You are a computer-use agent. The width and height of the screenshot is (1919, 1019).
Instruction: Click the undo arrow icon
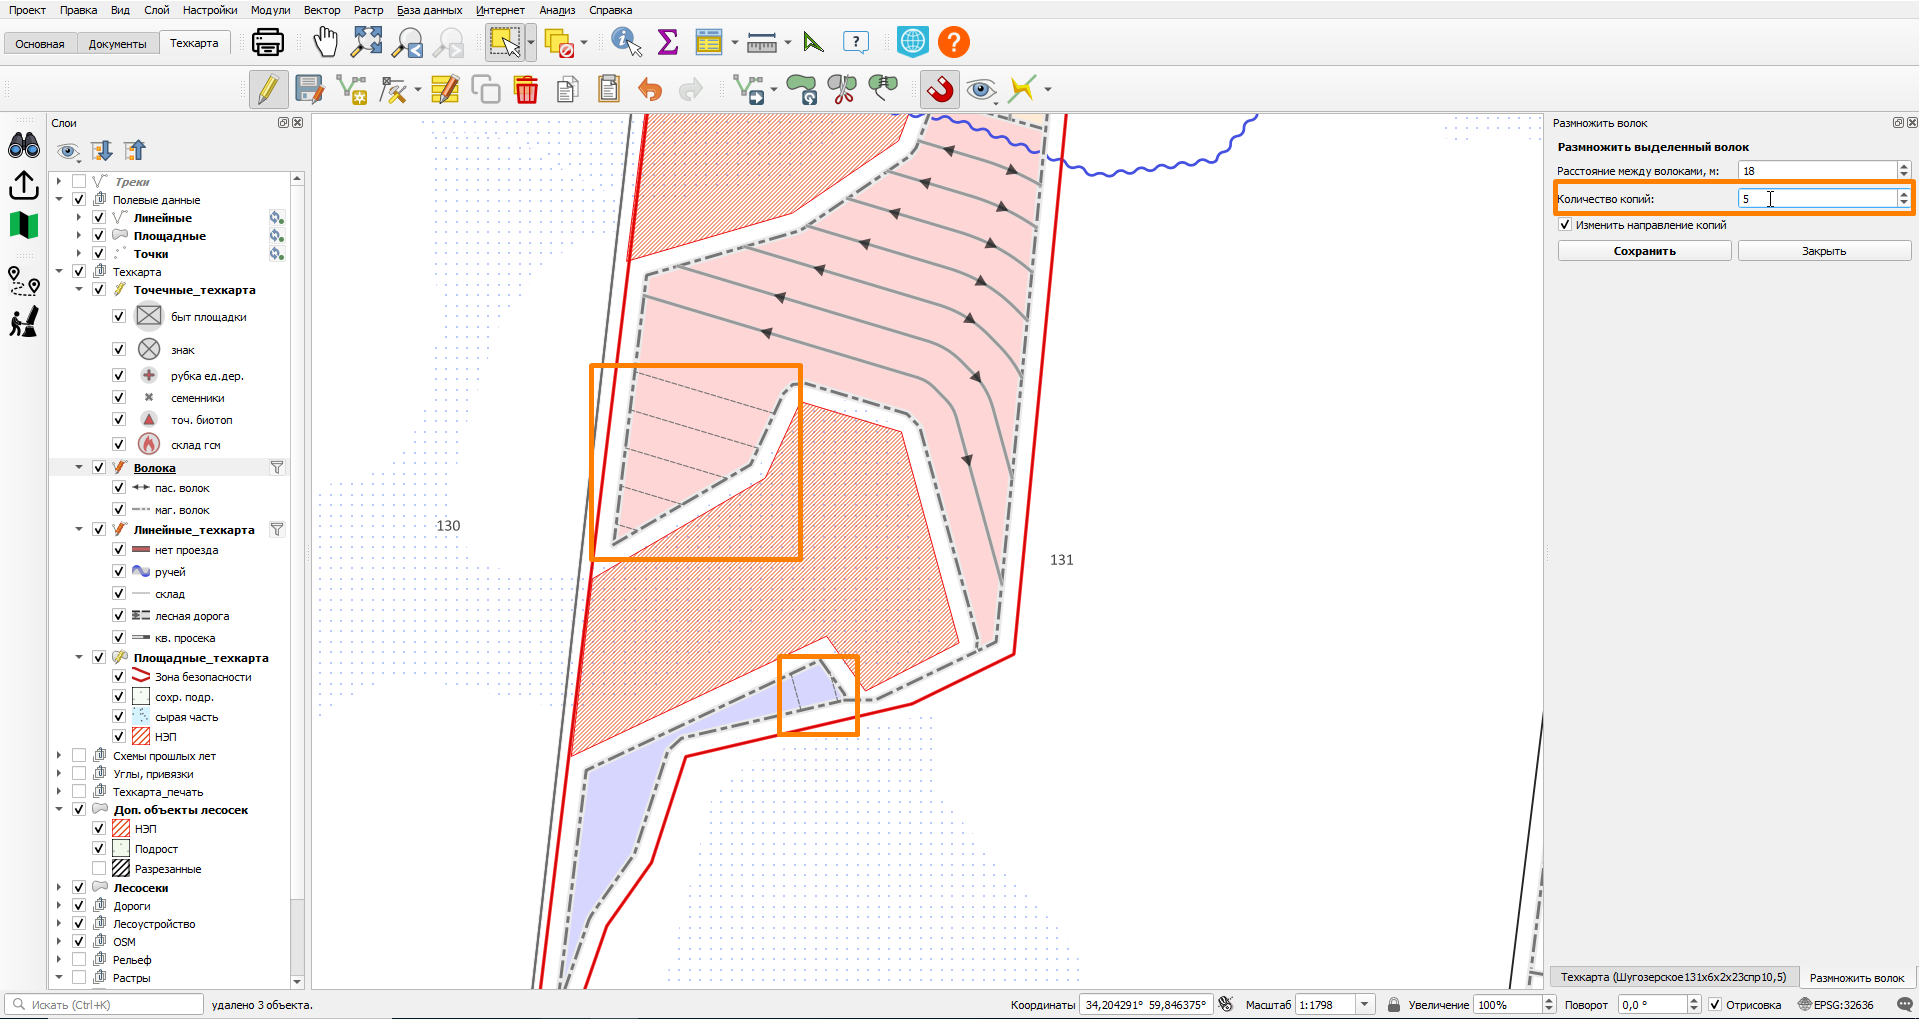pos(650,89)
